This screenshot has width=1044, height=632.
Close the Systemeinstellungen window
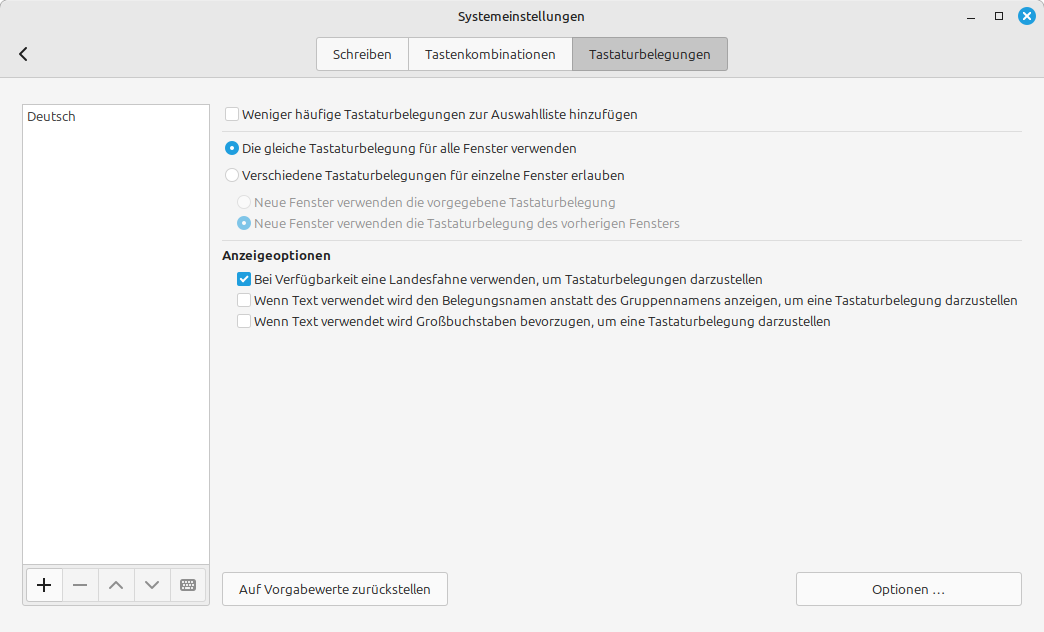[x=1025, y=17]
